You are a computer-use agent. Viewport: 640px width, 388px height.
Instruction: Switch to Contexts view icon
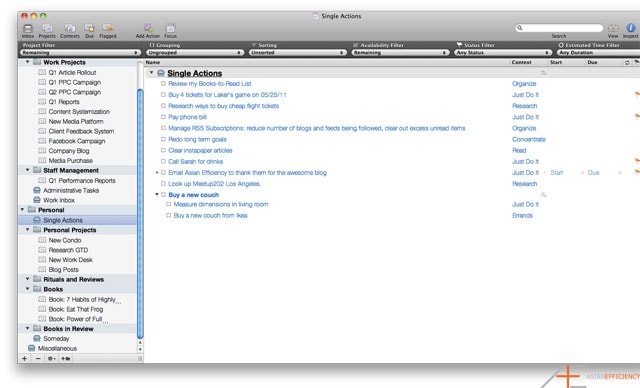coord(70,28)
